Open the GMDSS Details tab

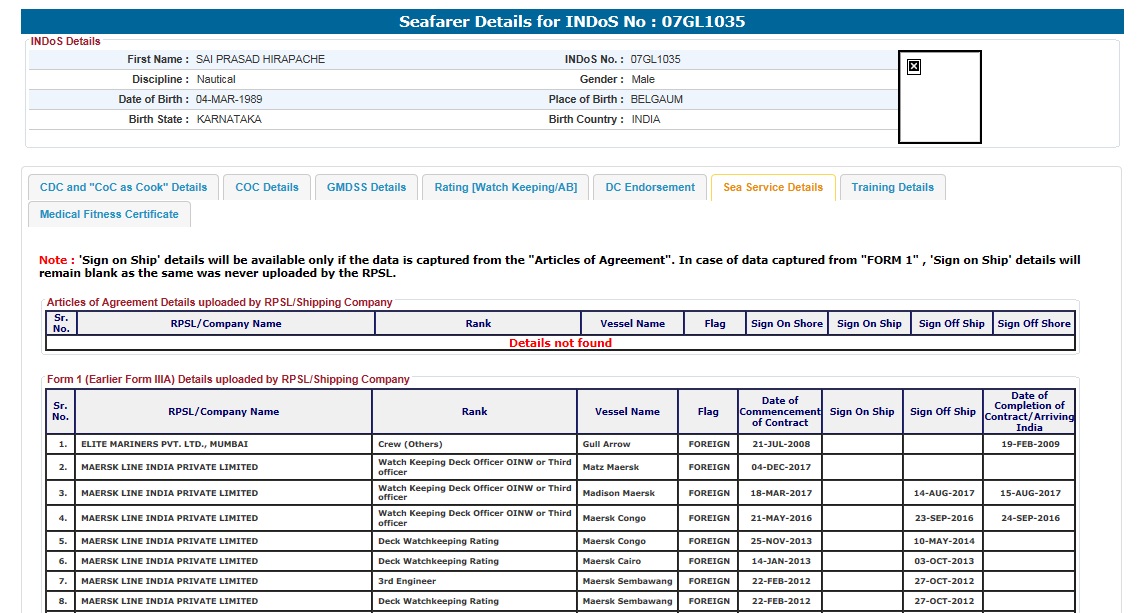(x=366, y=187)
